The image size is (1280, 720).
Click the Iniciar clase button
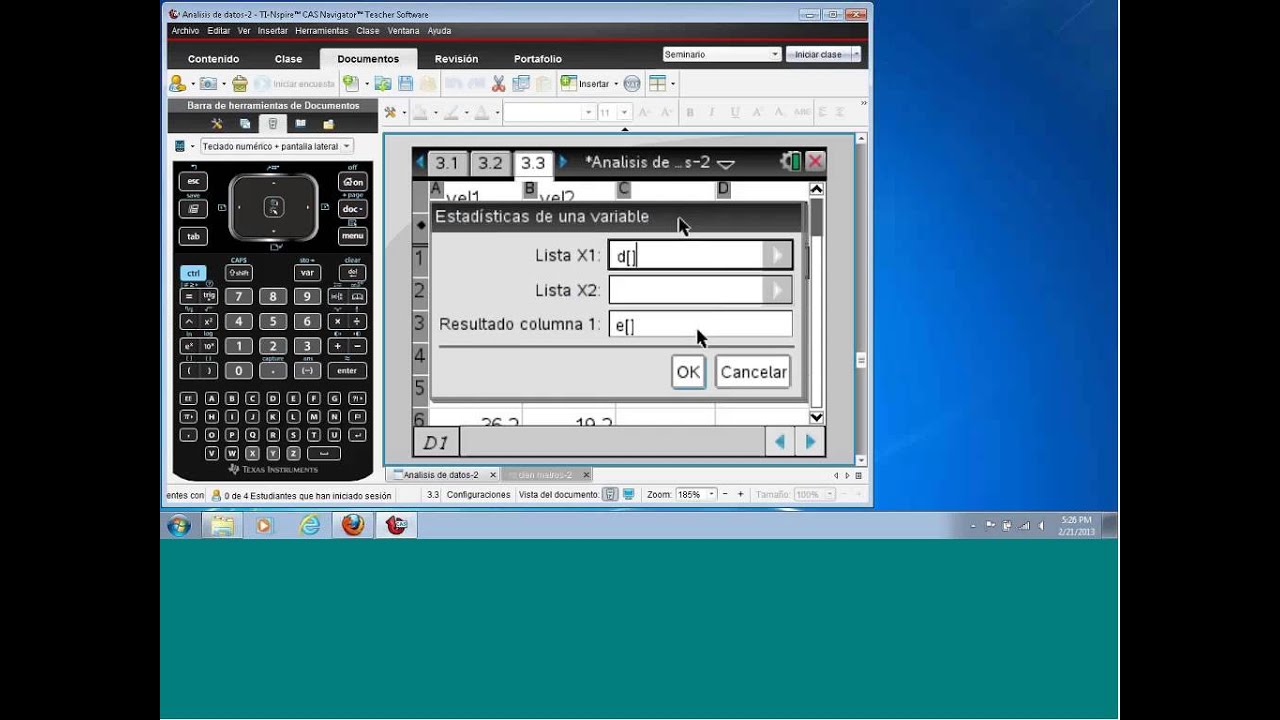point(818,54)
